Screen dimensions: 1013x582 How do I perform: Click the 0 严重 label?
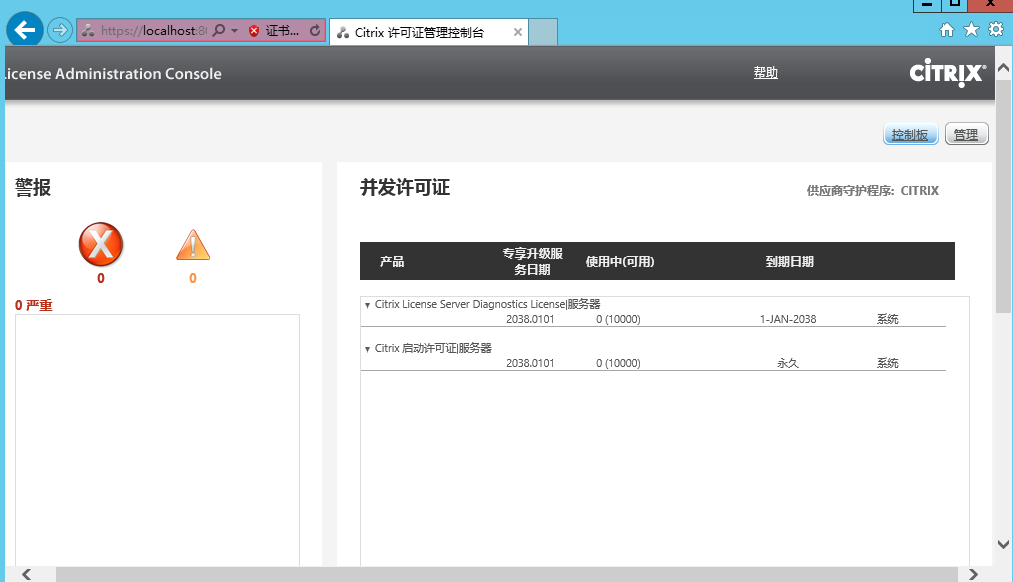coord(34,305)
